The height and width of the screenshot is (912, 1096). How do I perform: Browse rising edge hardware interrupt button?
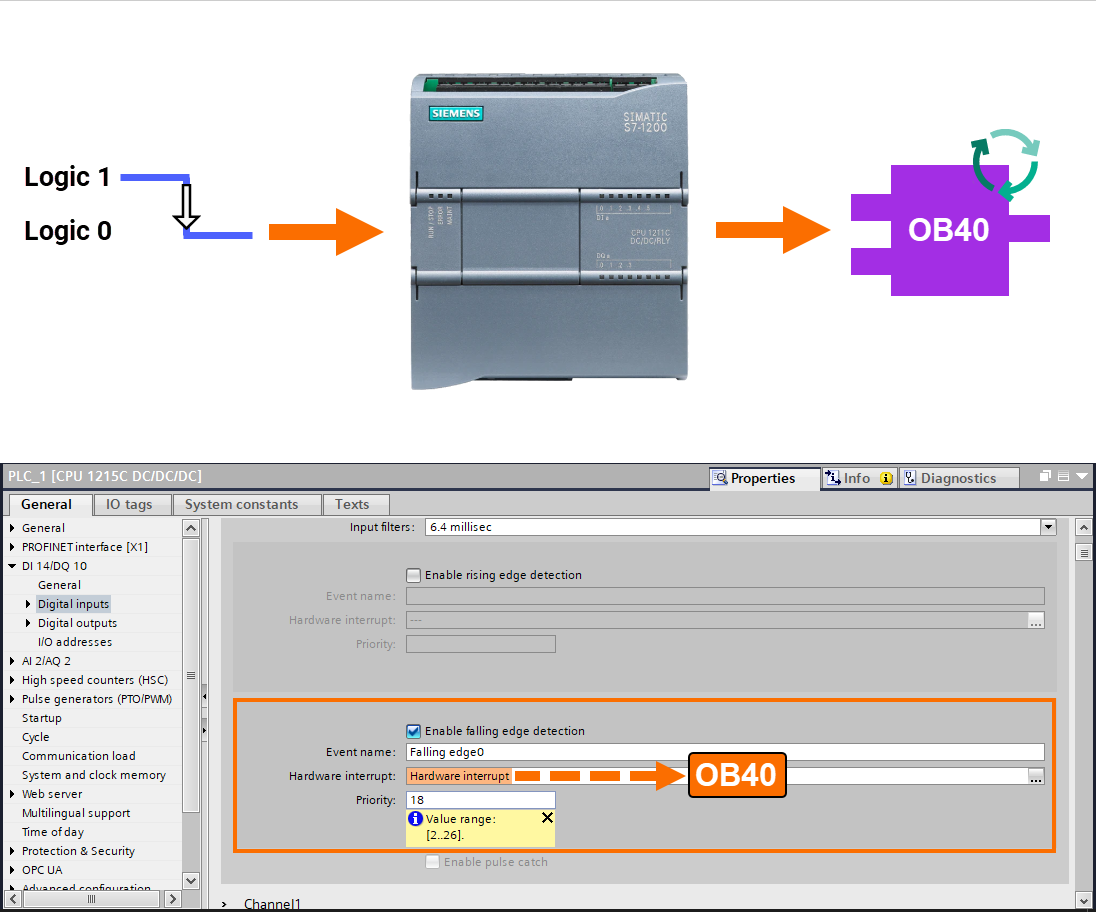1036,621
